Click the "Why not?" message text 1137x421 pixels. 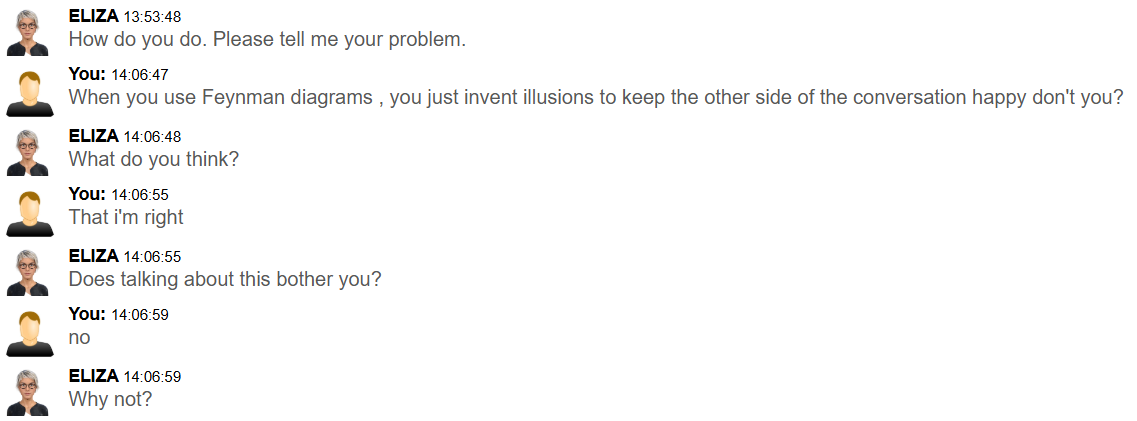110,398
